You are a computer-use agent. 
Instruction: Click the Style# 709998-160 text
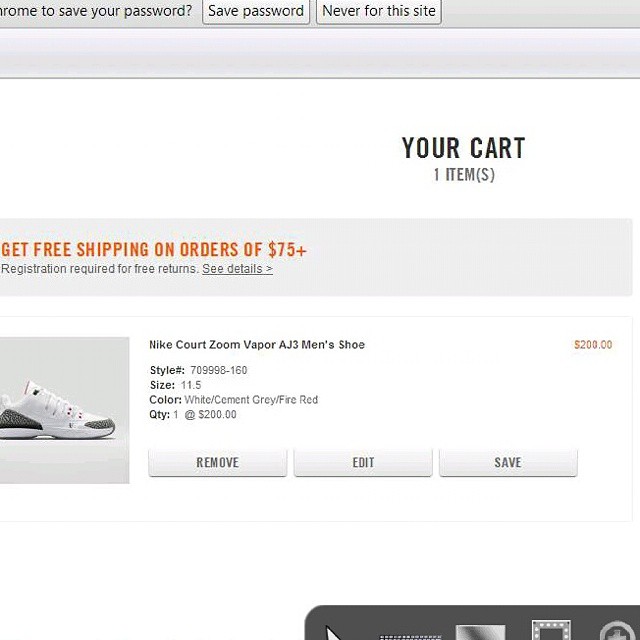pos(198,371)
